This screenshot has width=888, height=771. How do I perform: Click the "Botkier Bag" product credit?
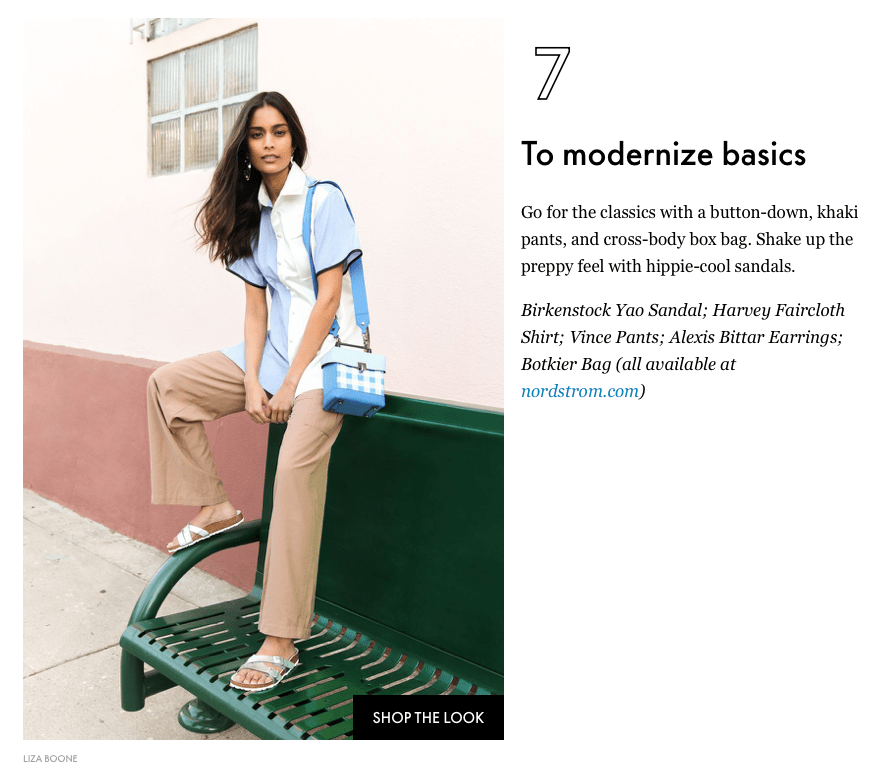pyautogui.click(x=566, y=364)
